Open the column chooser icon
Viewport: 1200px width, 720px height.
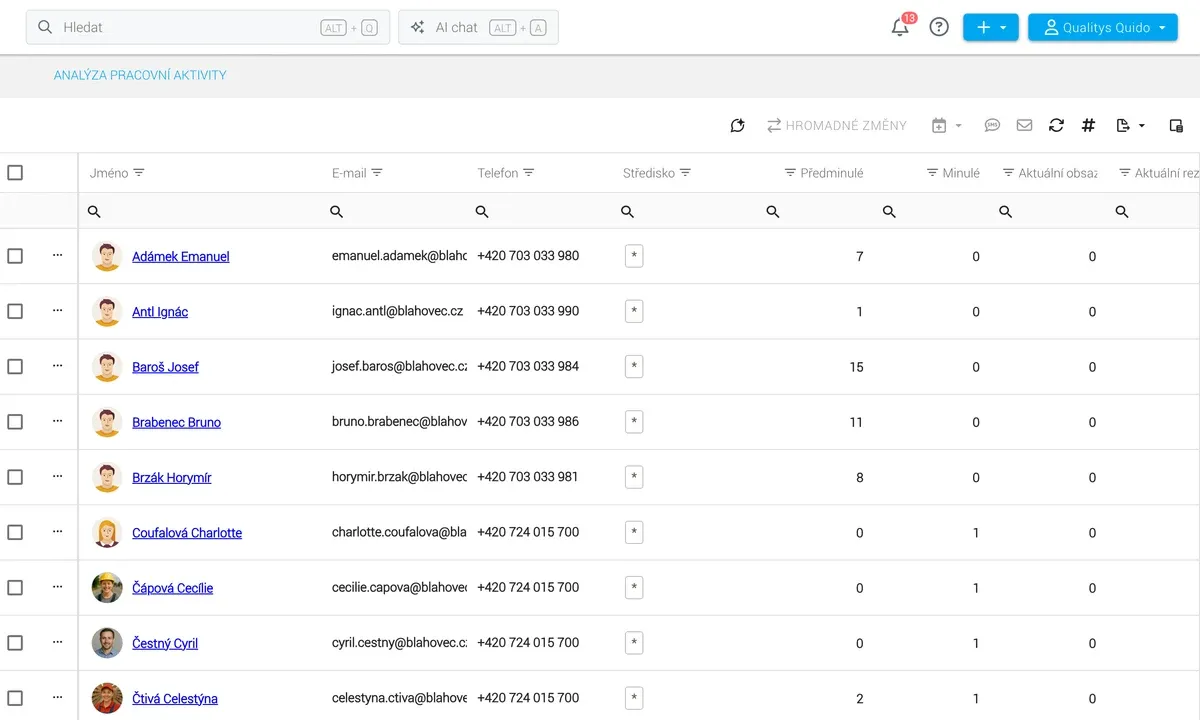(x=1176, y=126)
